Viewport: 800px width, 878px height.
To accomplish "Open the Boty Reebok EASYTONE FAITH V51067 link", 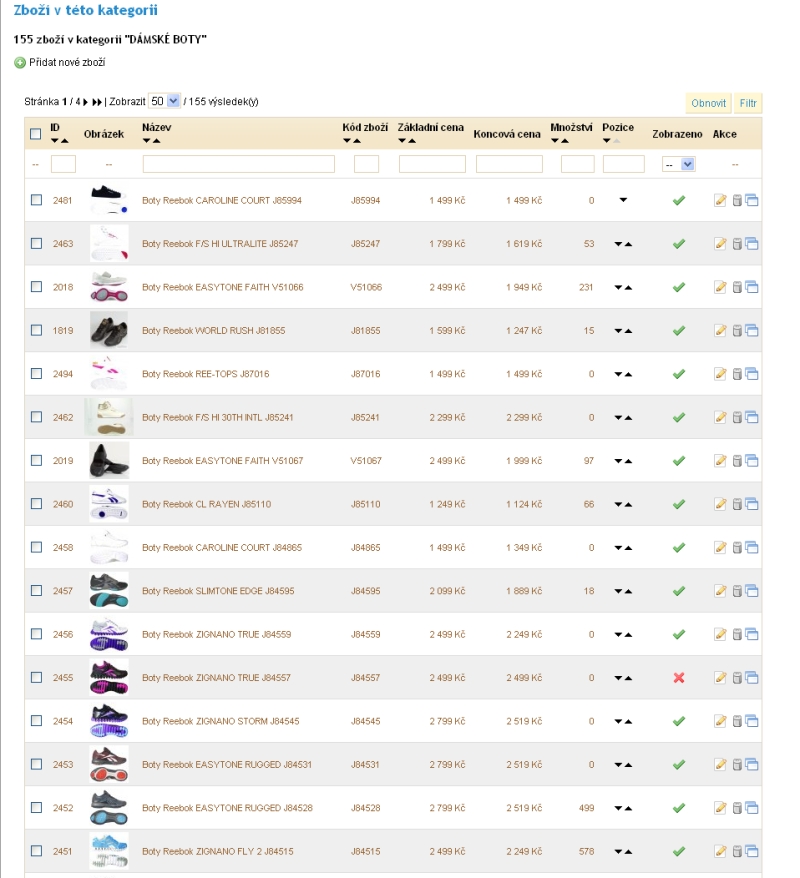I will (x=222, y=461).
